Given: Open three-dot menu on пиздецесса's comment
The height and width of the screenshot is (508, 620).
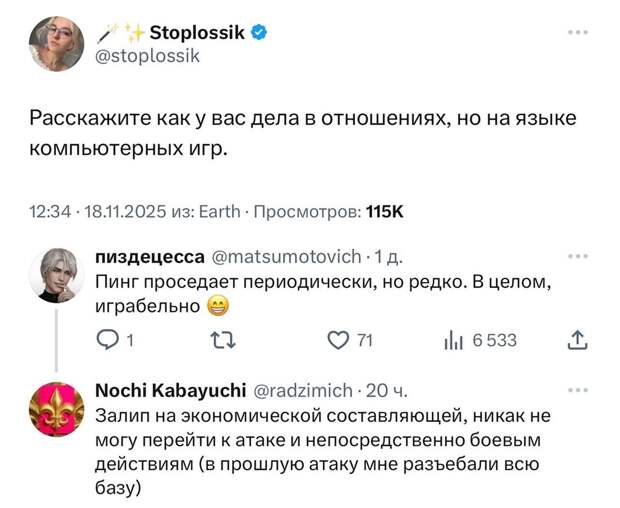Looking at the screenshot, I should [577, 255].
